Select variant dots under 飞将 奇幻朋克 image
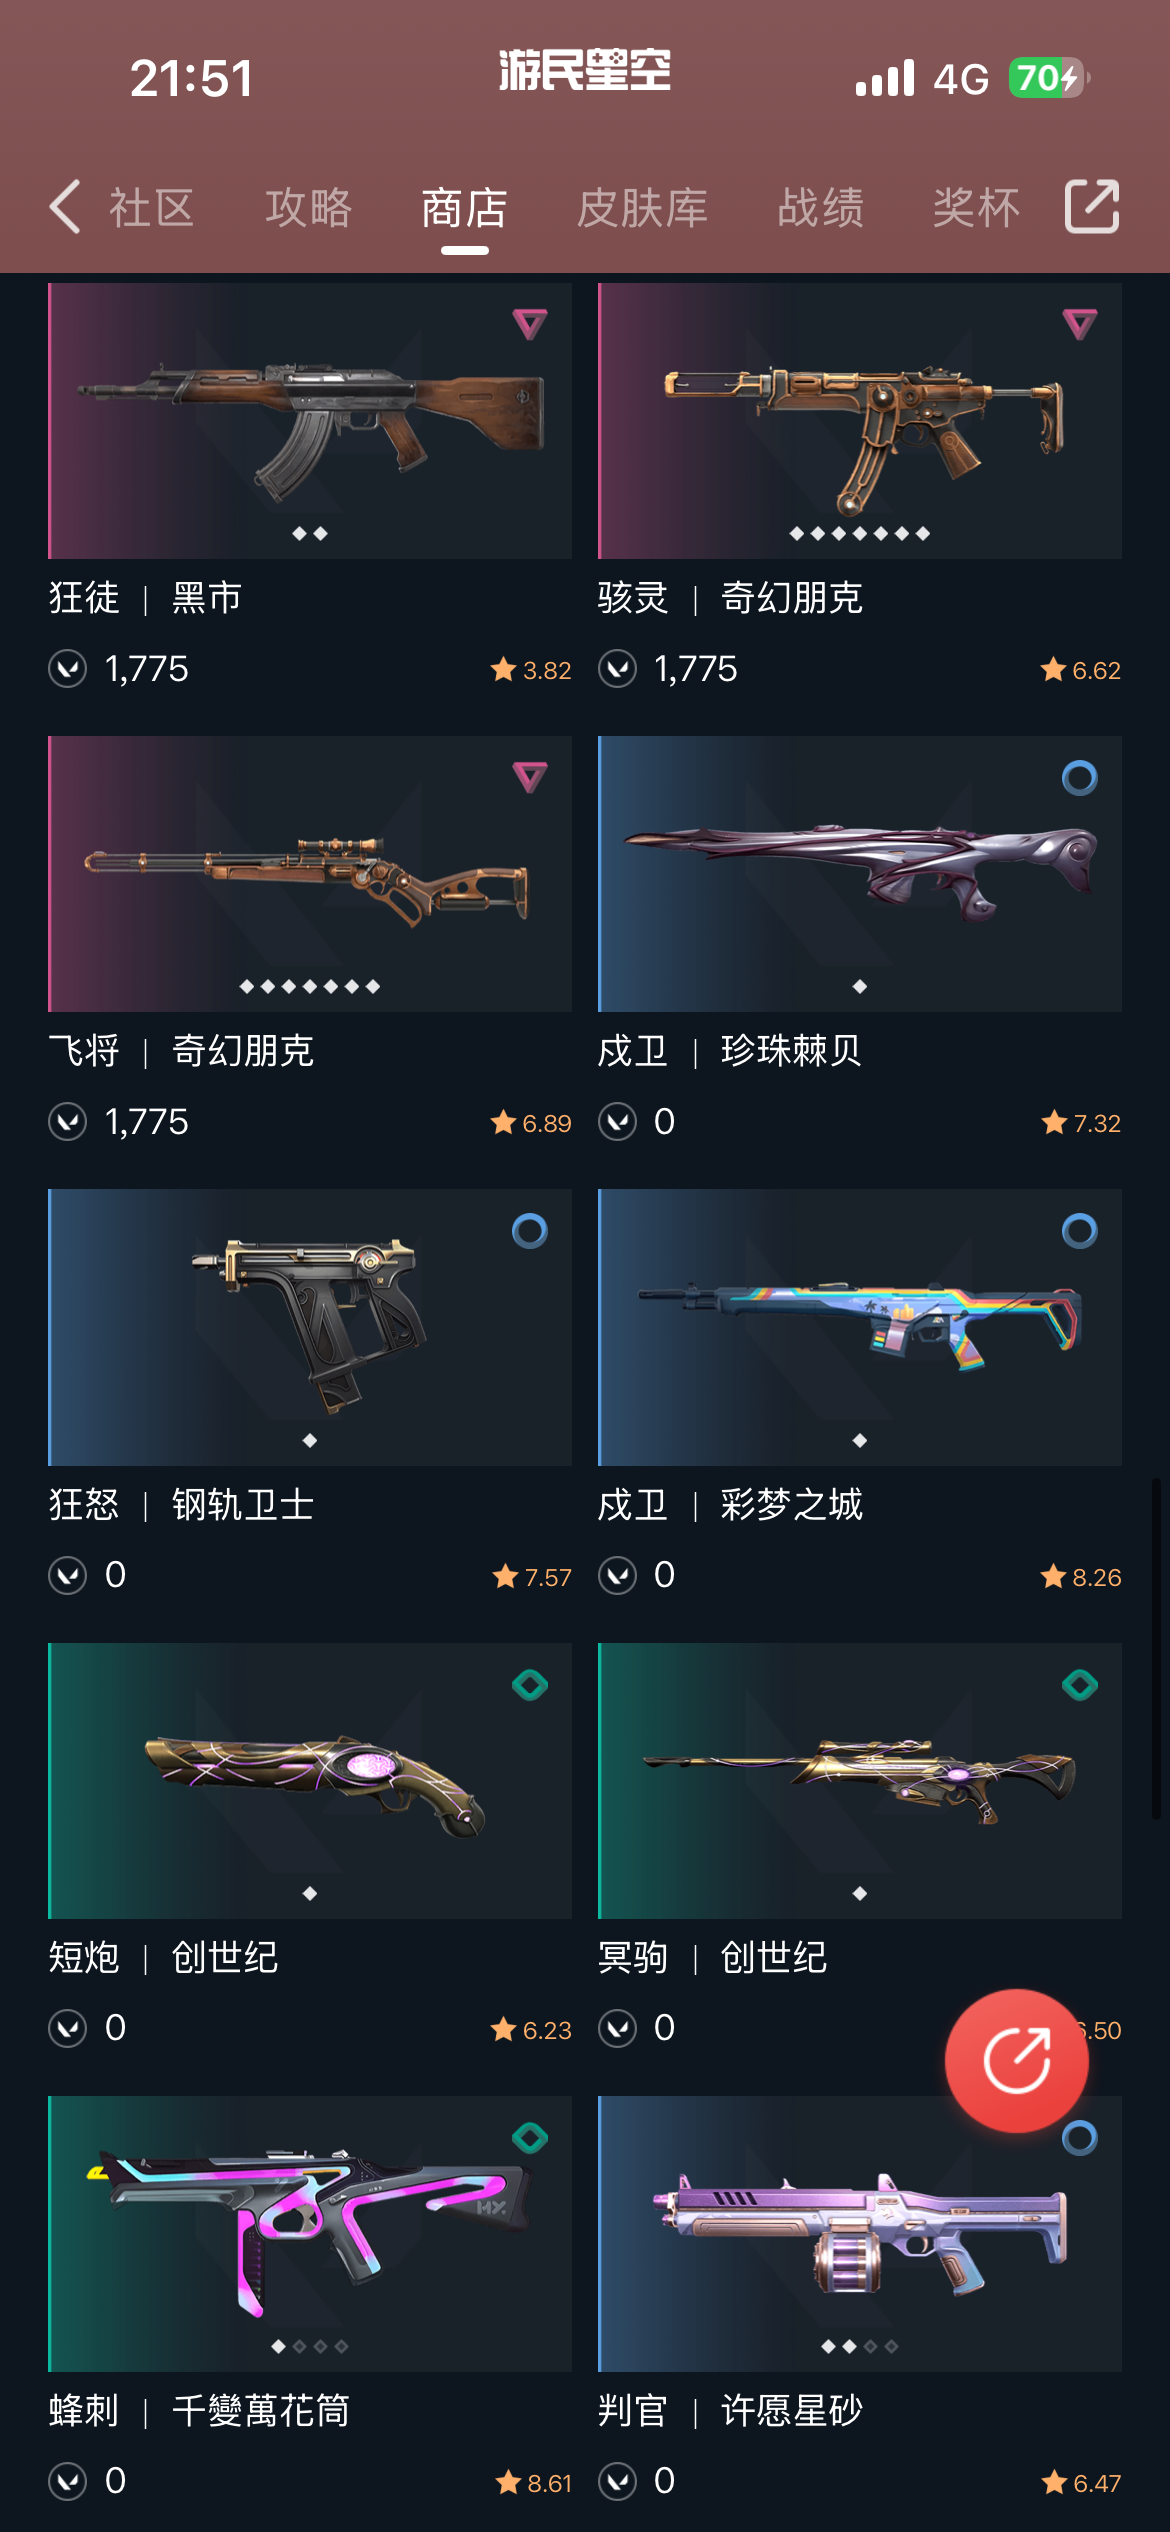The width and height of the screenshot is (1170, 2532). coord(310,986)
